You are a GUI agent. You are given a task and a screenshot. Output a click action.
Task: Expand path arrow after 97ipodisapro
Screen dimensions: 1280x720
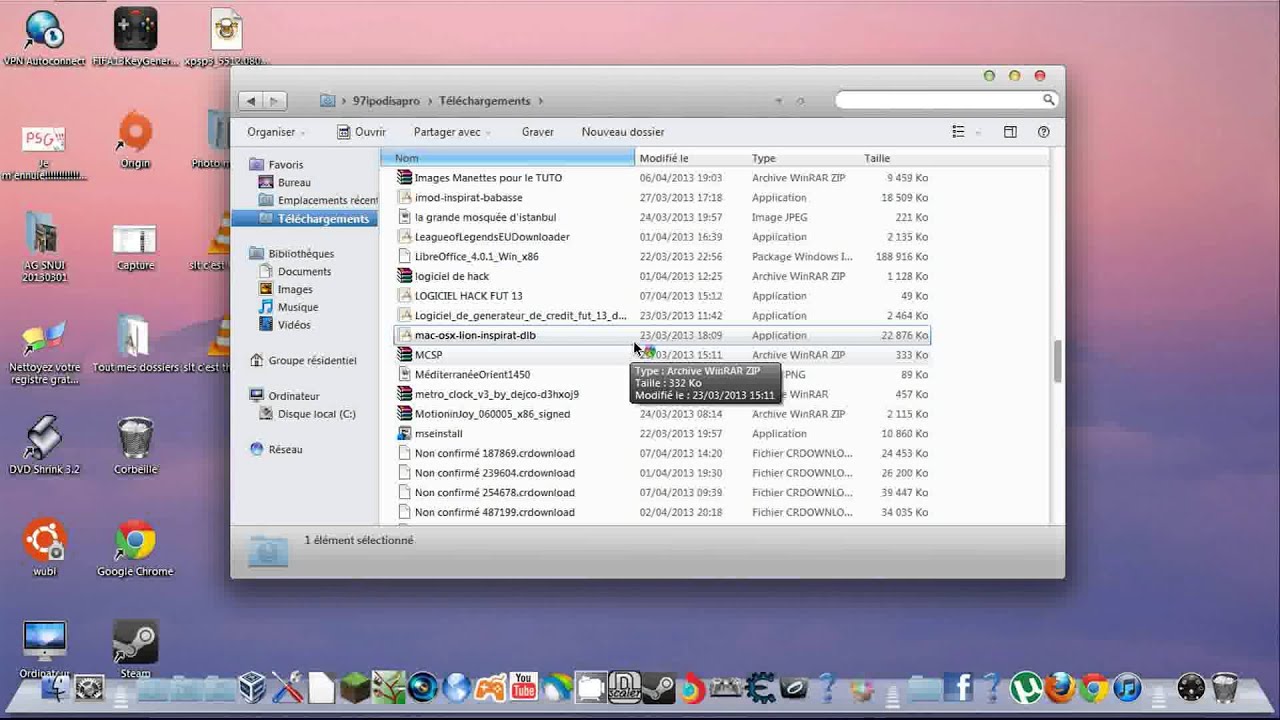(x=431, y=101)
